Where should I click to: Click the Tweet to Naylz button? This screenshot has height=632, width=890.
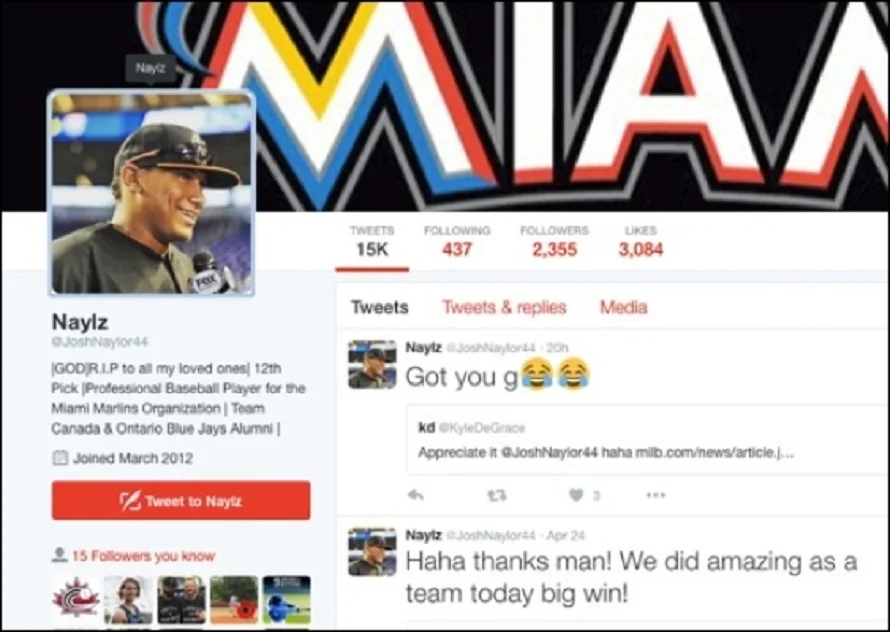click(x=181, y=500)
